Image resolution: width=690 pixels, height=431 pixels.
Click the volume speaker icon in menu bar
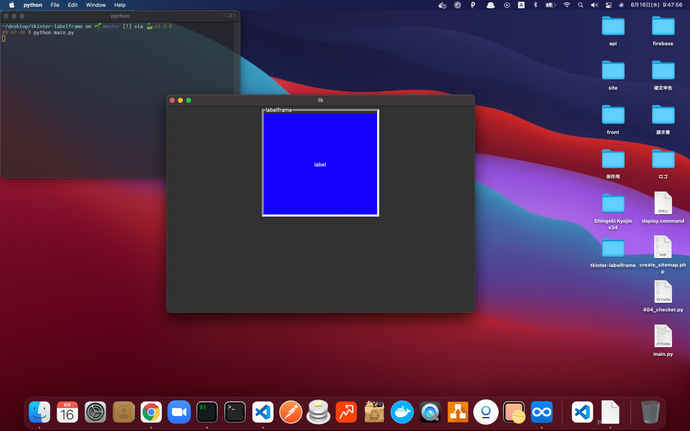594,5
